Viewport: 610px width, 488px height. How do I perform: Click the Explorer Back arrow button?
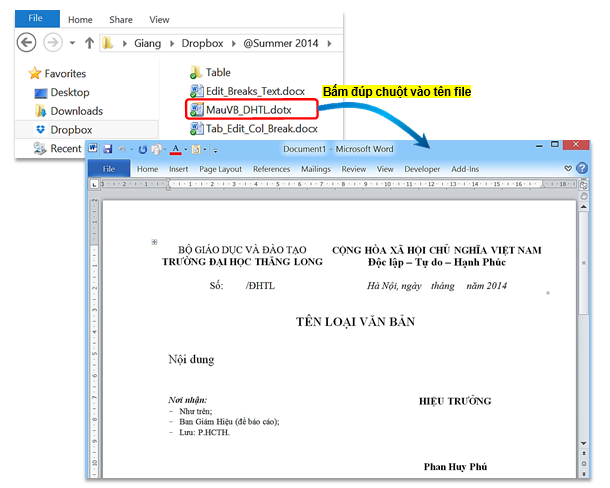(x=27, y=42)
